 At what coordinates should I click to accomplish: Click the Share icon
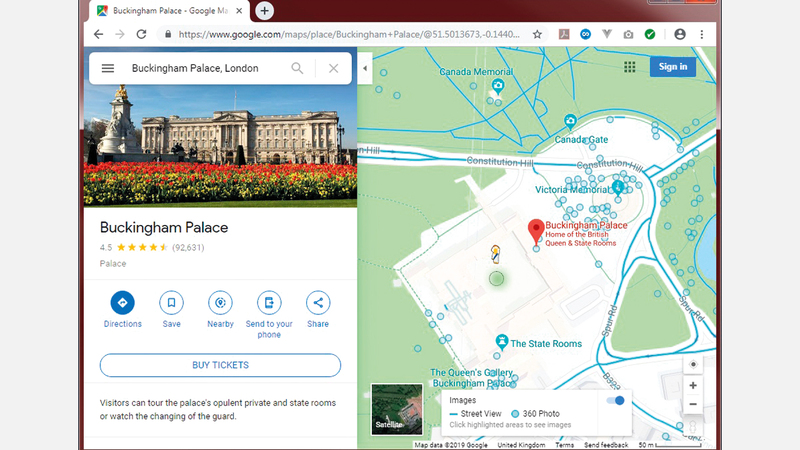point(318,302)
